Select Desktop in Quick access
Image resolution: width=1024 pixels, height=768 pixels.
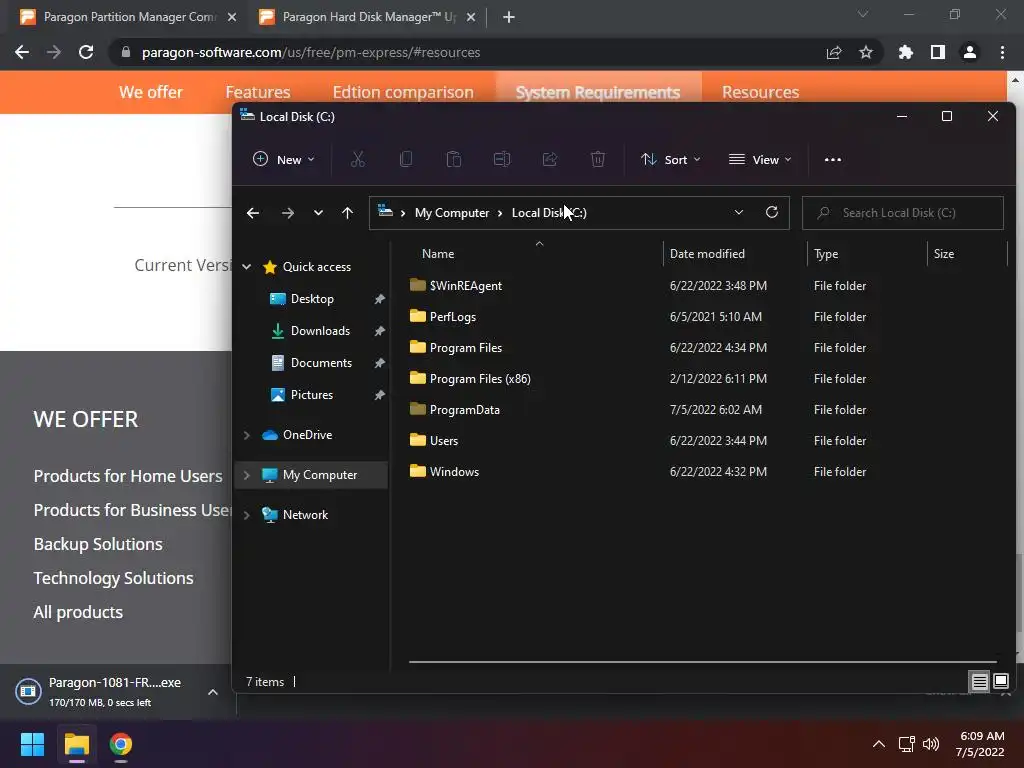tap(314, 299)
